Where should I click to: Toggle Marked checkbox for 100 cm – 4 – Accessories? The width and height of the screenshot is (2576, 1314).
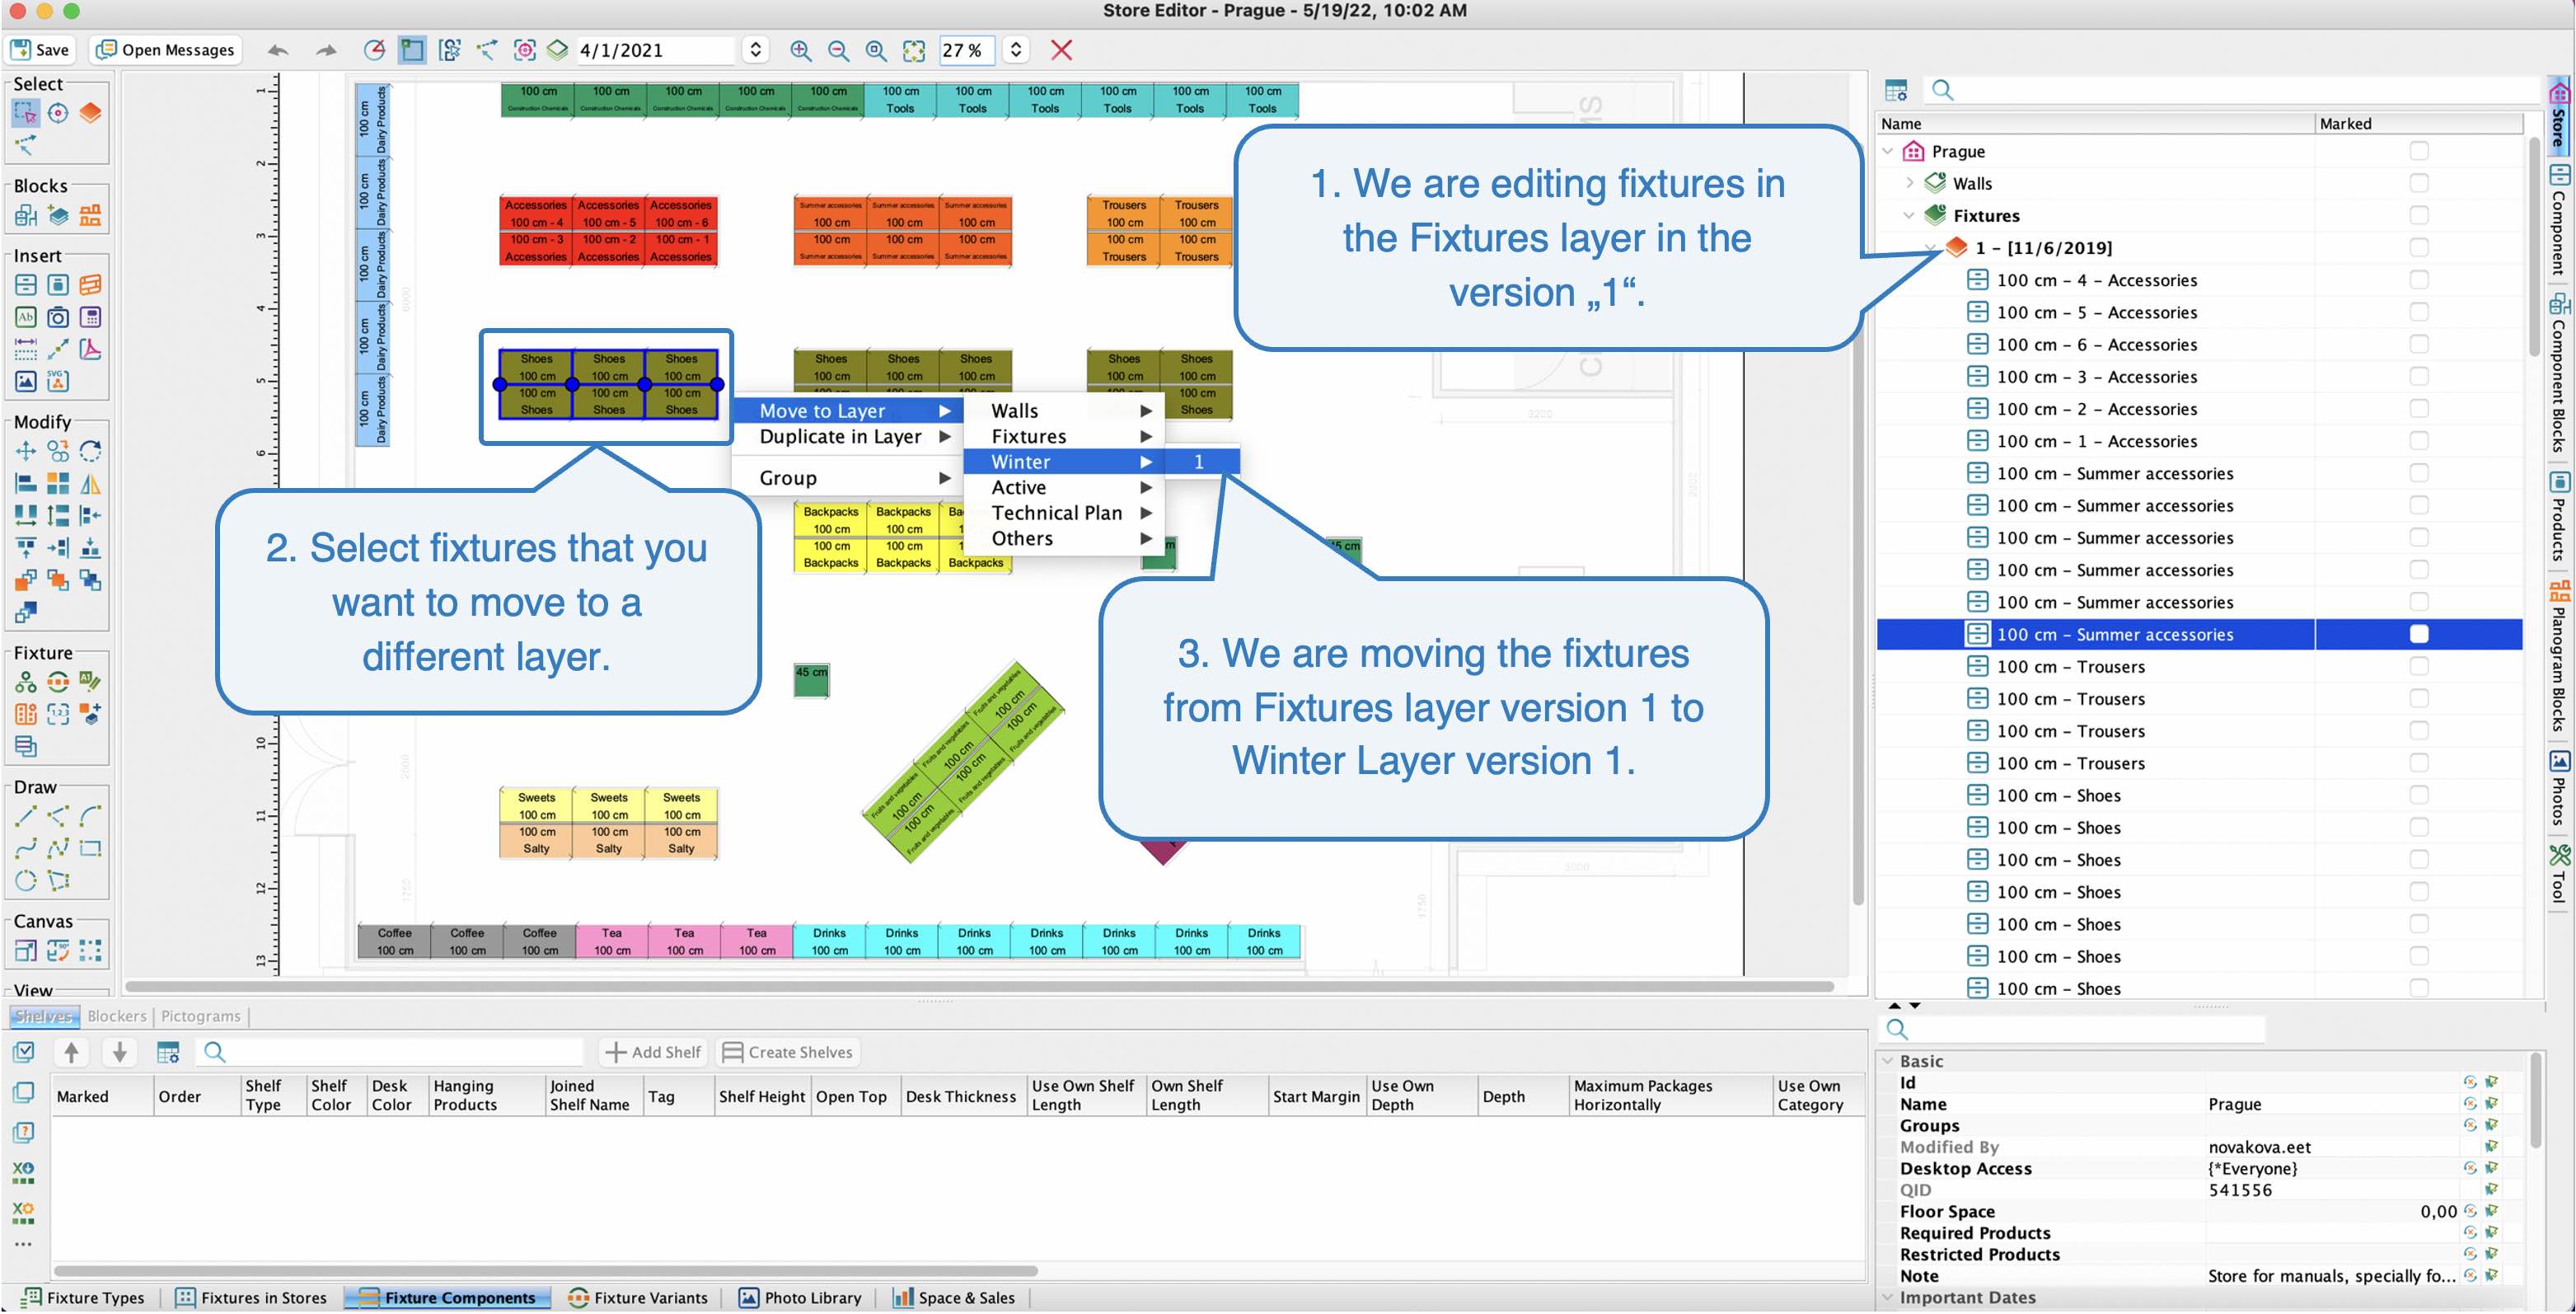pyautogui.click(x=2418, y=280)
